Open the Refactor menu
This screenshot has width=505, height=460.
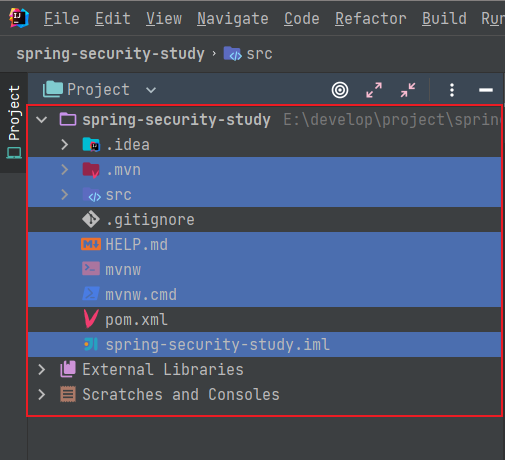371,18
